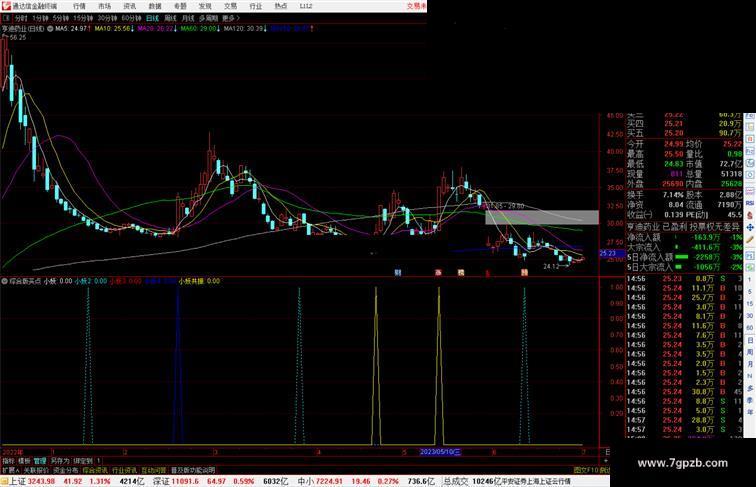Open the 行情 menu
This screenshot has width=756, height=487.
point(79,6)
